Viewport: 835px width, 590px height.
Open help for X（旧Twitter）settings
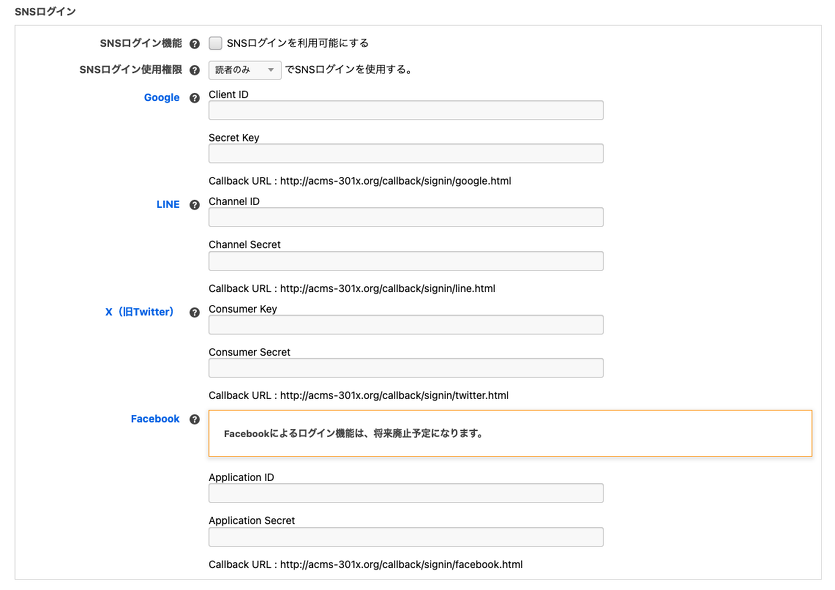pos(194,312)
